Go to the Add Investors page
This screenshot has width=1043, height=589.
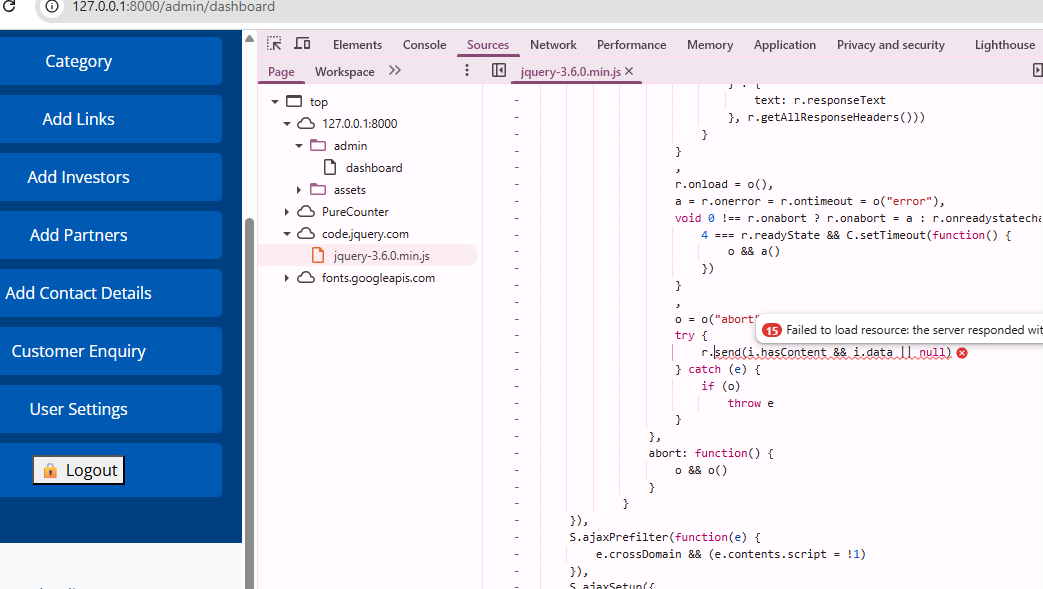click(79, 177)
